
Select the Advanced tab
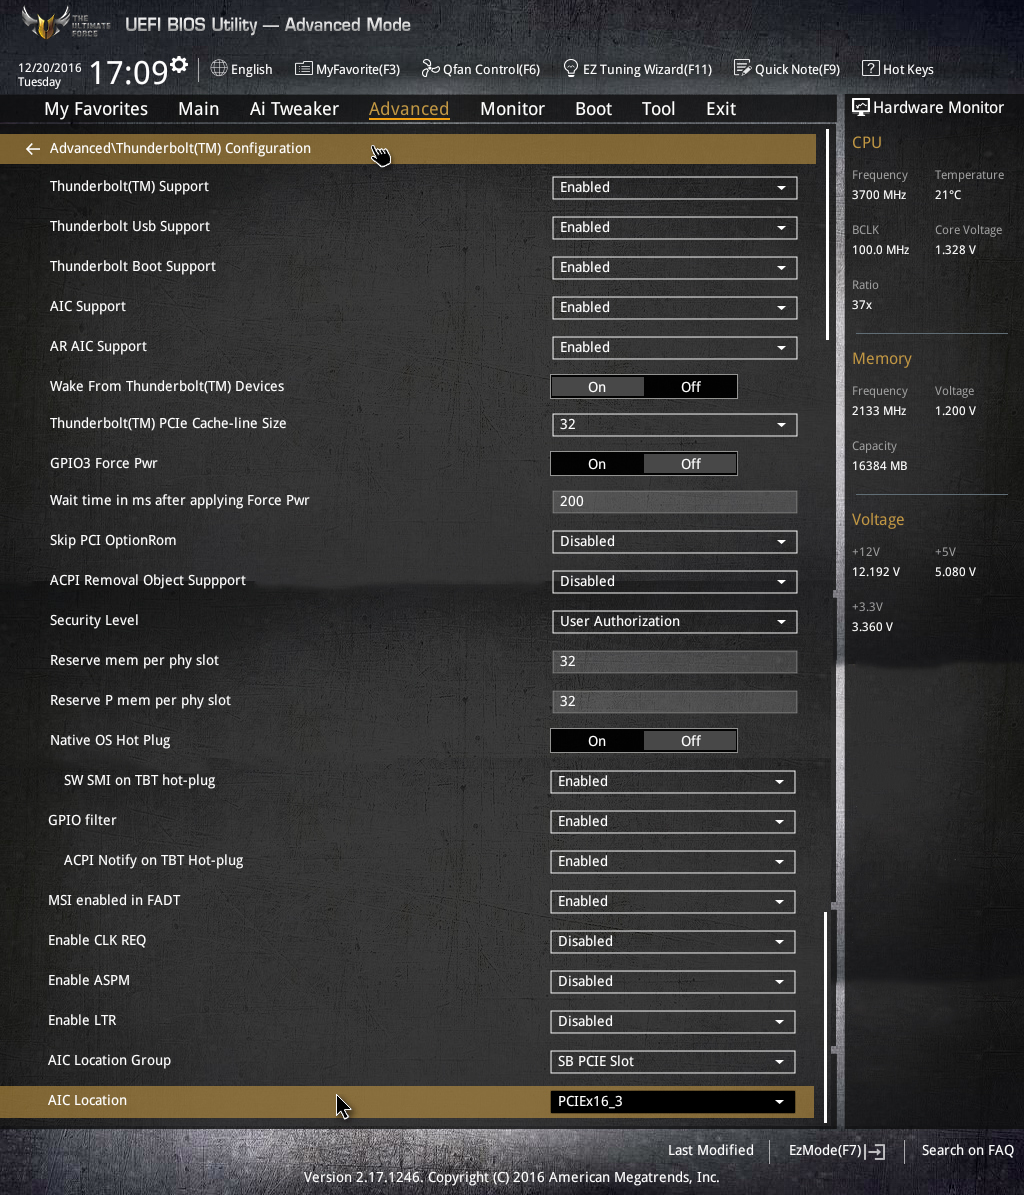point(409,109)
